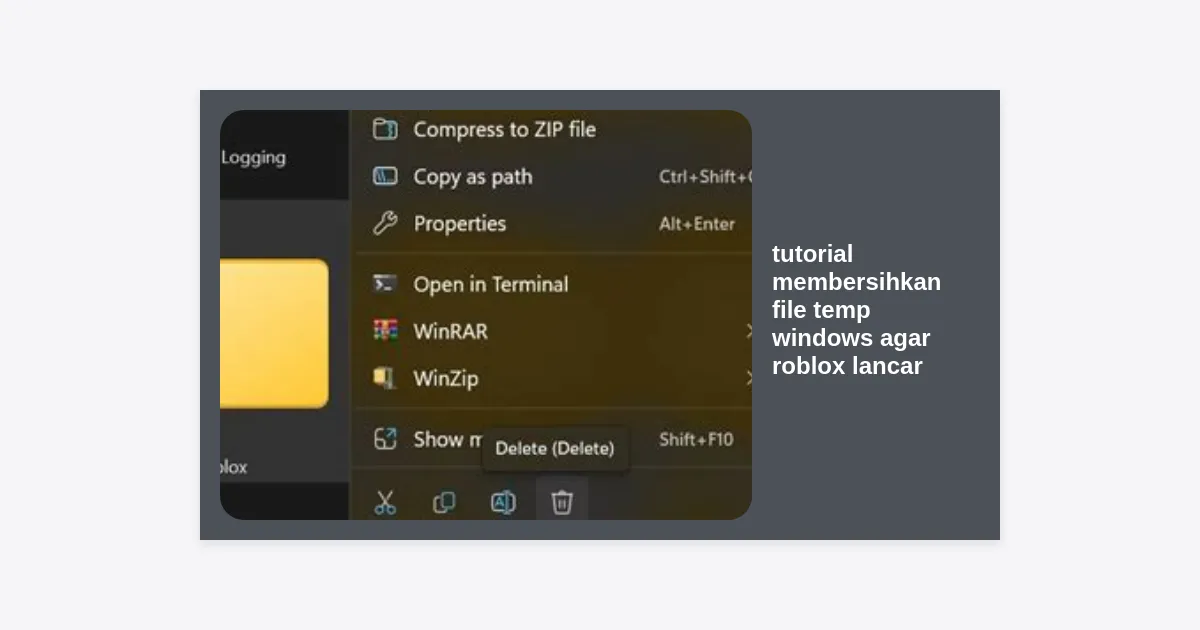Click the Copy as path icon
The height and width of the screenshot is (630, 1200).
point(385,177)
